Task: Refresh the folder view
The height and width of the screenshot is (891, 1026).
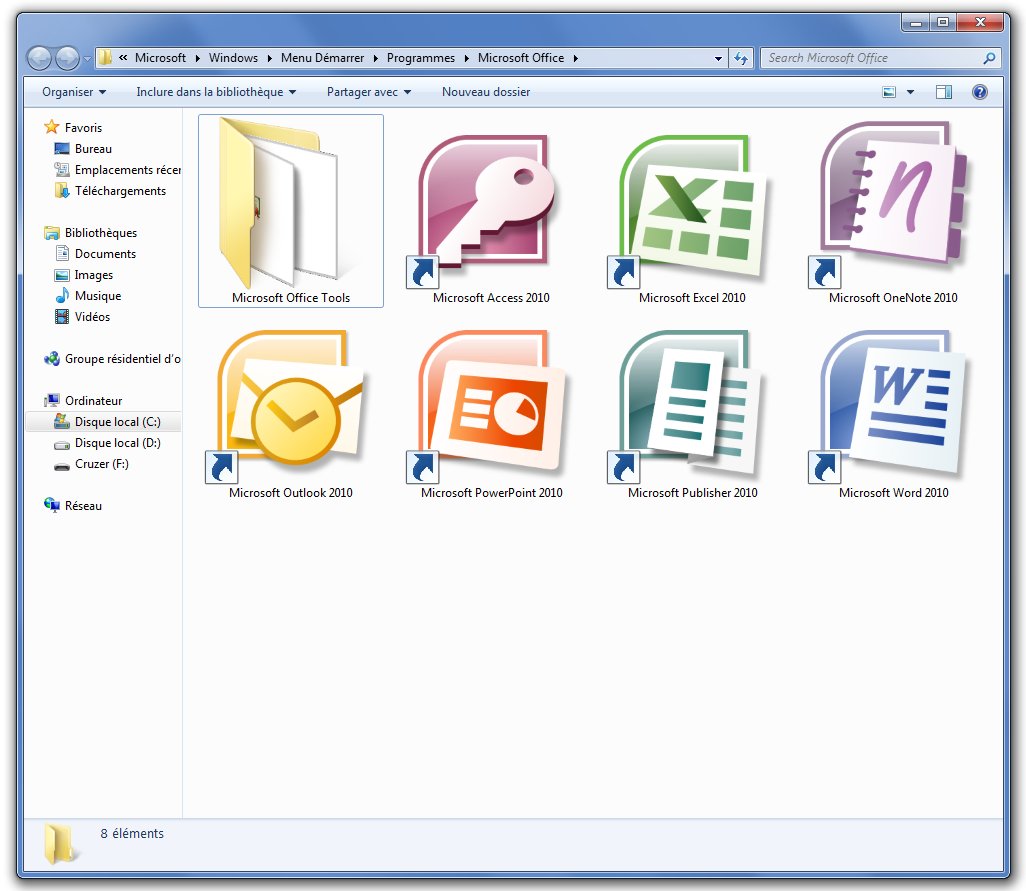Action: (x=741, y=58)
